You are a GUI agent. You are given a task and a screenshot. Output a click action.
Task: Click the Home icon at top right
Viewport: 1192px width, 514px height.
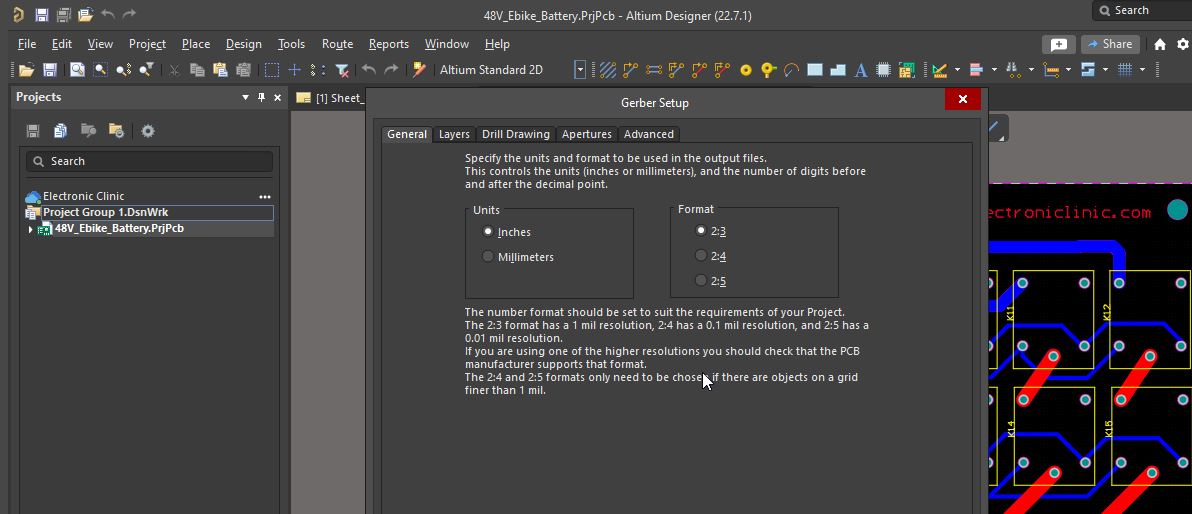(x=1159, y=44)
